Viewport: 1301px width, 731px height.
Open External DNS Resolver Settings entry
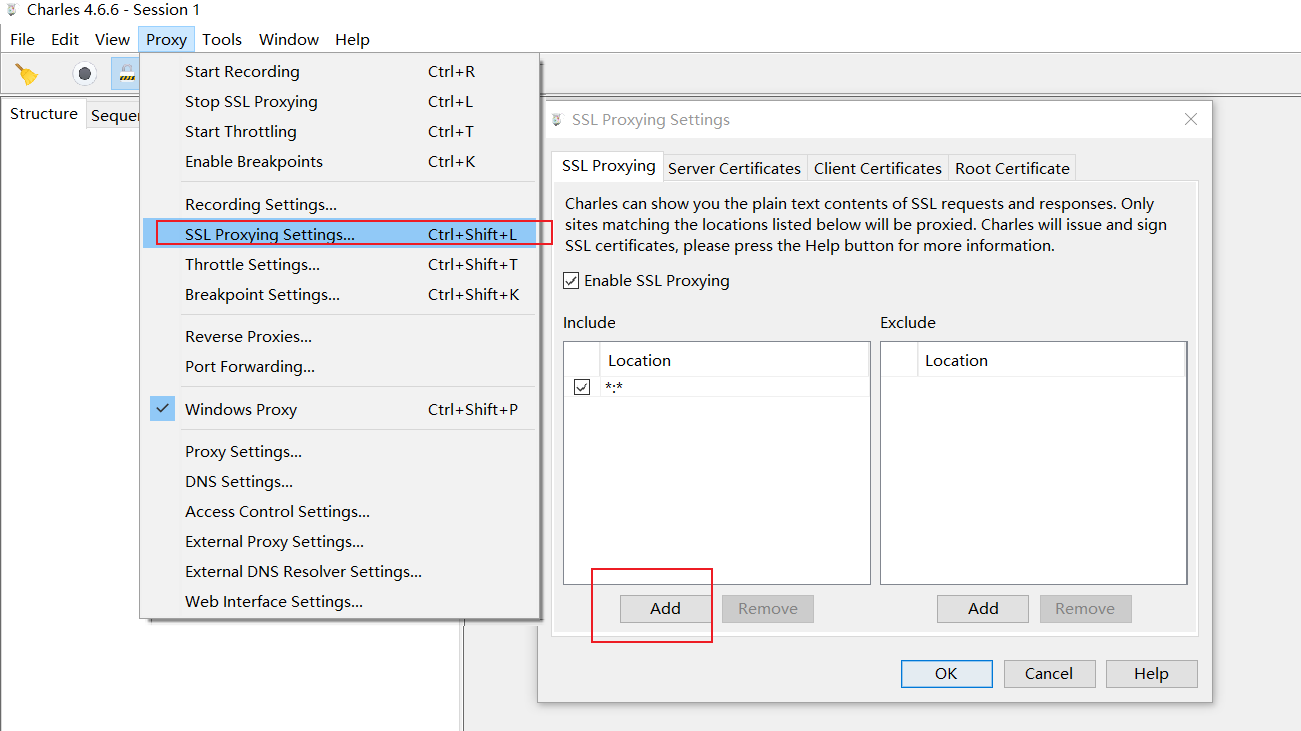340,572
